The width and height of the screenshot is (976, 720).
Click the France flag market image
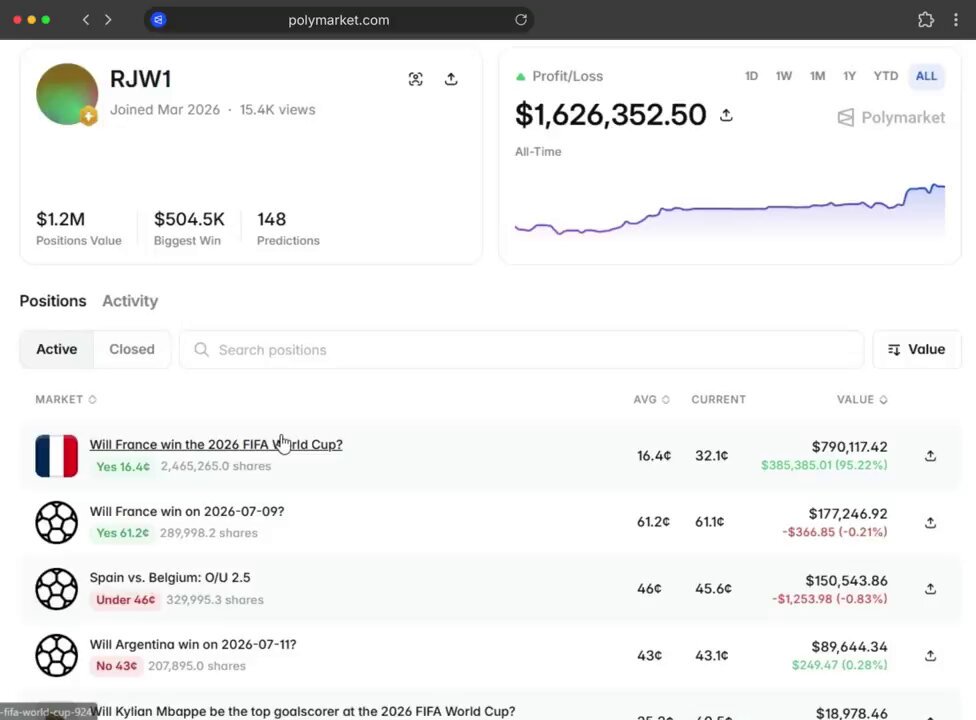[57, 456]
